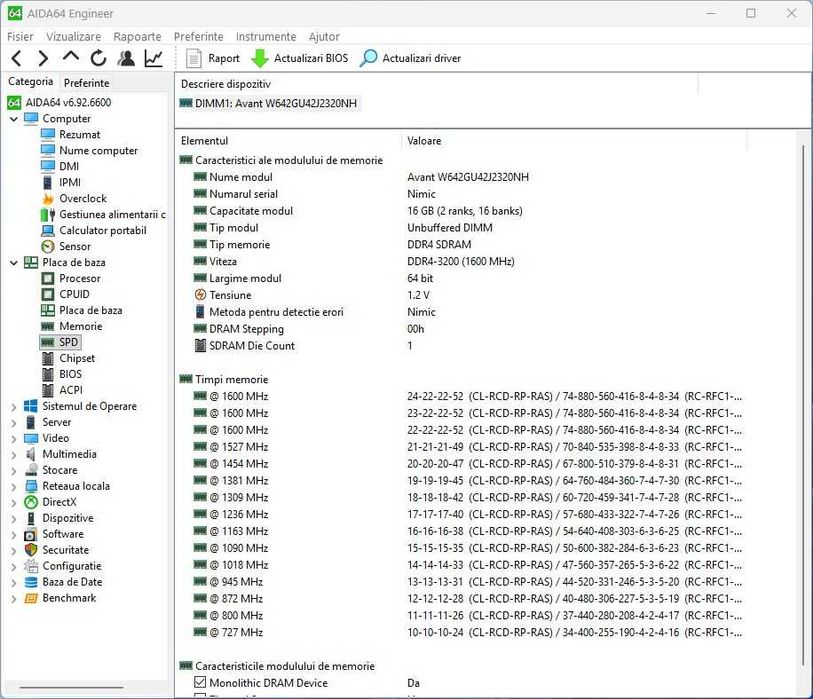Select the CPUID icon

coord(48,295)
